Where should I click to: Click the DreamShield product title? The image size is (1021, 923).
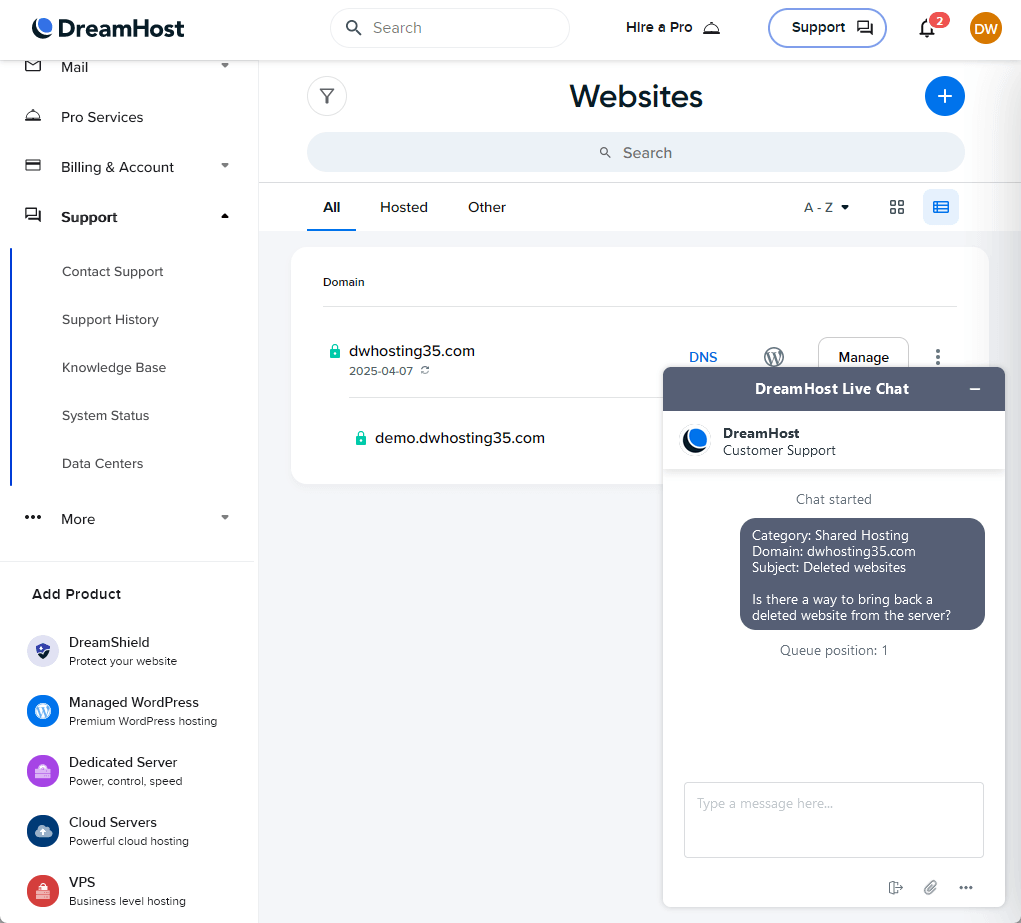(x=109, y=642)
